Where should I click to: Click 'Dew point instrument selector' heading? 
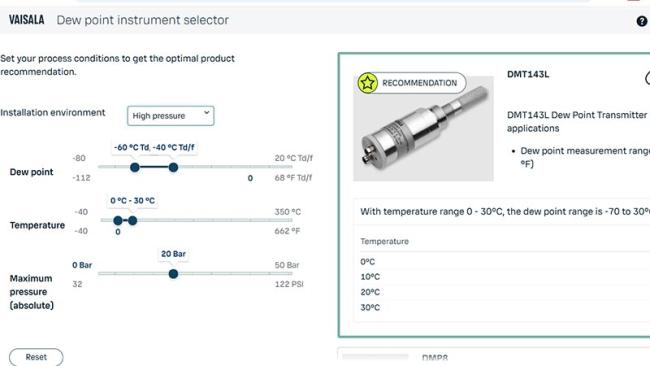point(143,20)
